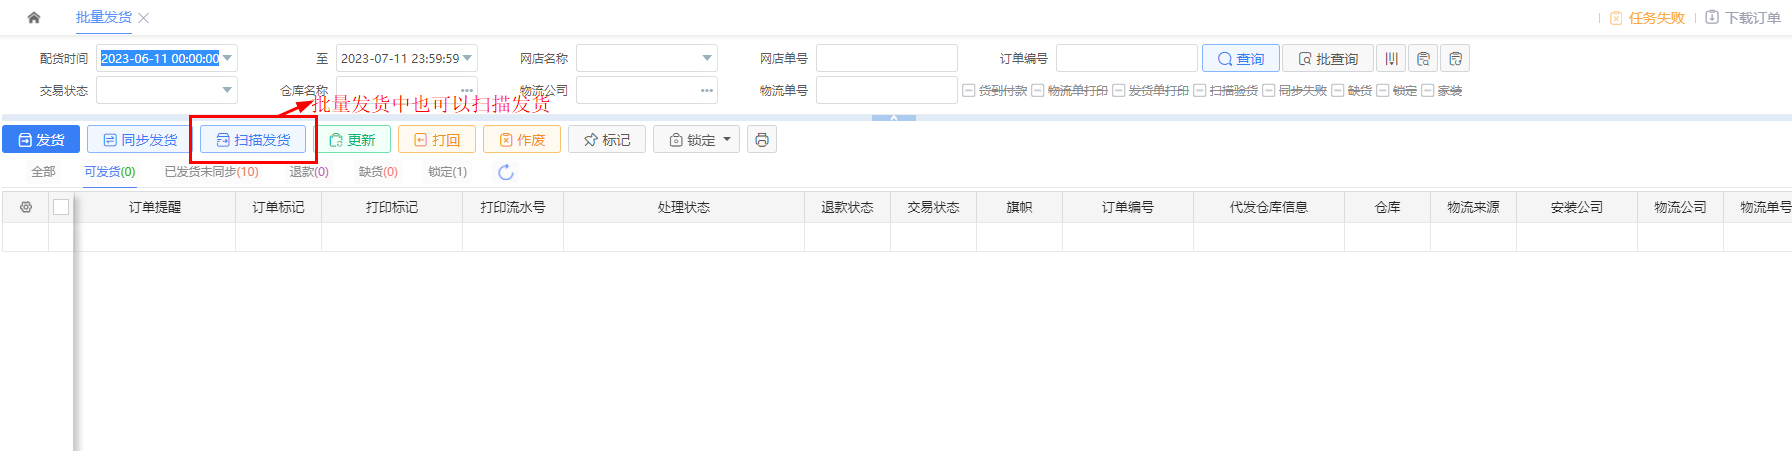
Task: Open the 锁定 dropdown button
Action: [697, 140]
